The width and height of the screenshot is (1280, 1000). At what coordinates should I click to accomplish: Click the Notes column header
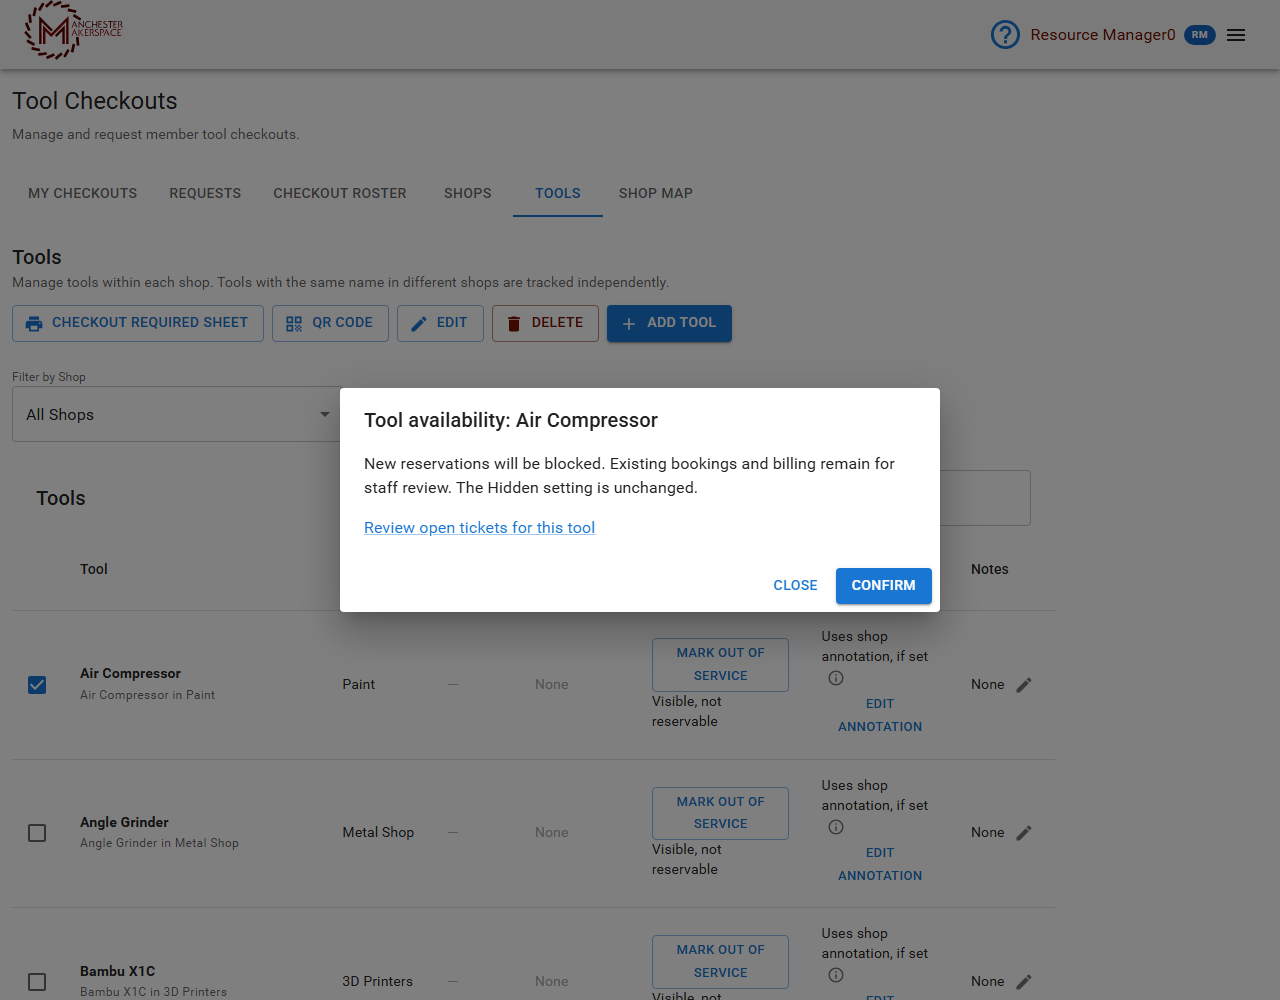[990, 569]
